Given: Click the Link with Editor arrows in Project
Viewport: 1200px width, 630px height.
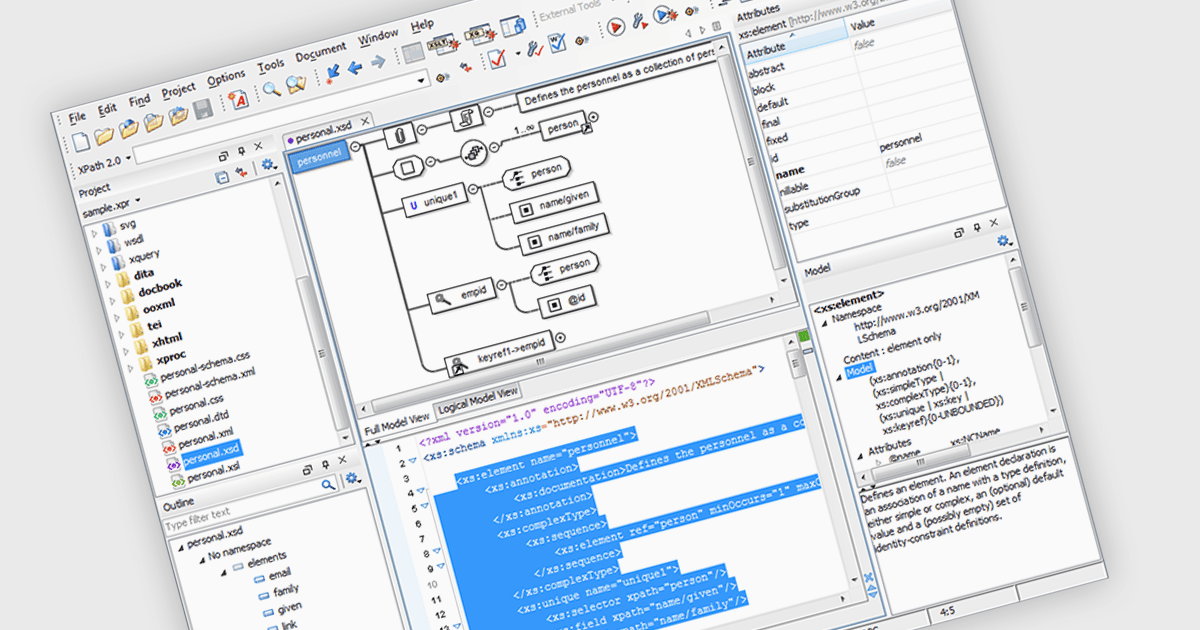Looking at the screenshot, I should point(241,173).
